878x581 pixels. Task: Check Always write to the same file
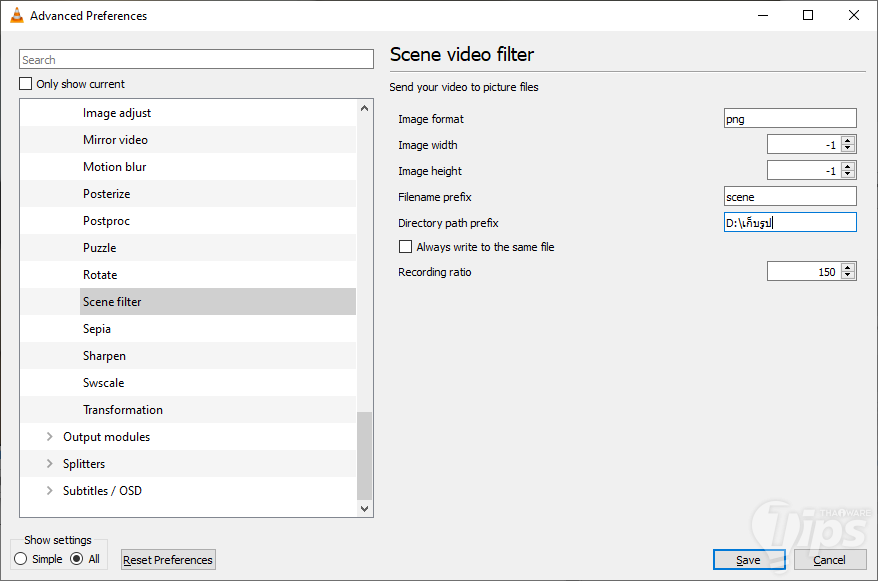click(405, 247)
